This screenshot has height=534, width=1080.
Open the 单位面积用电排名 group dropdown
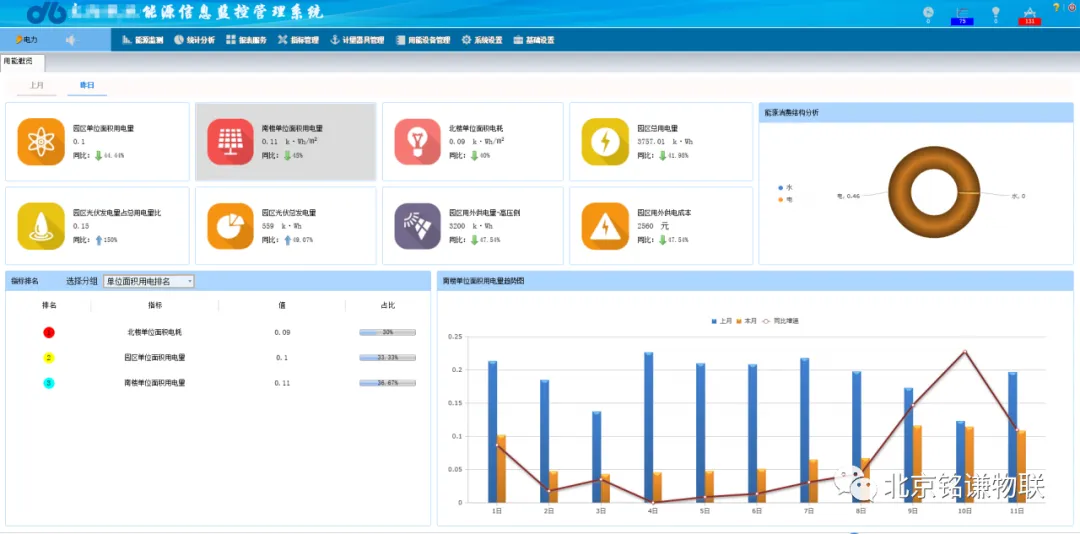[x=149, y=281]
